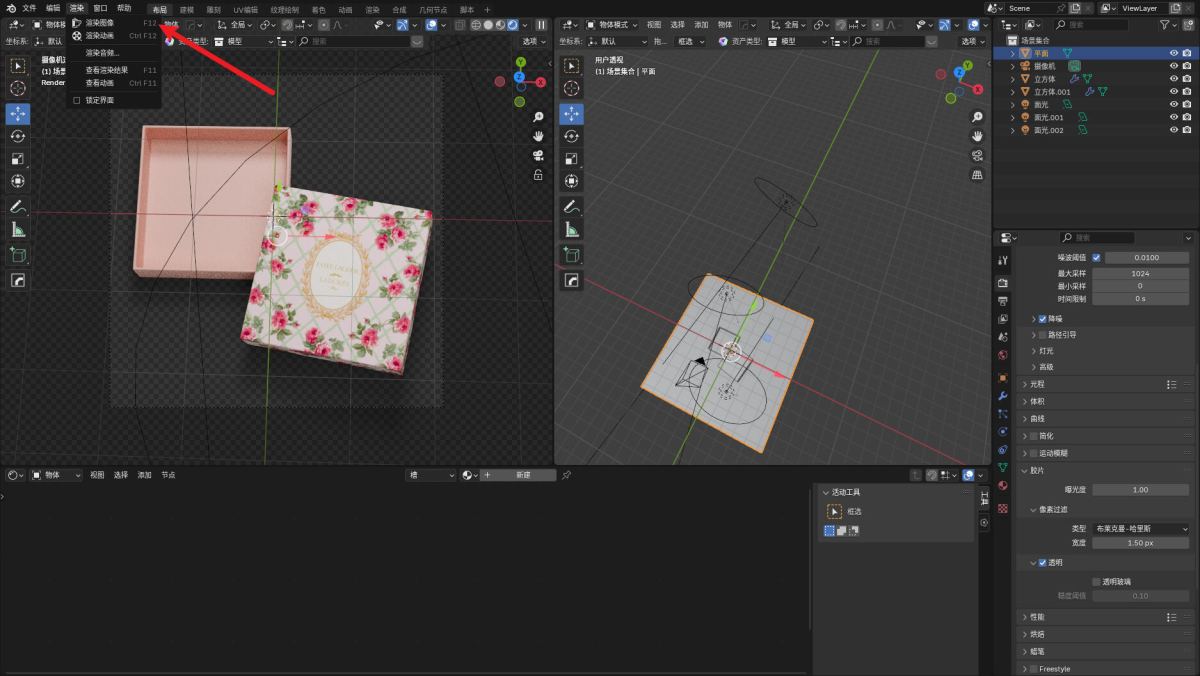
Task: Switch to the UV编辑 workspace tab
Action: 245,9
